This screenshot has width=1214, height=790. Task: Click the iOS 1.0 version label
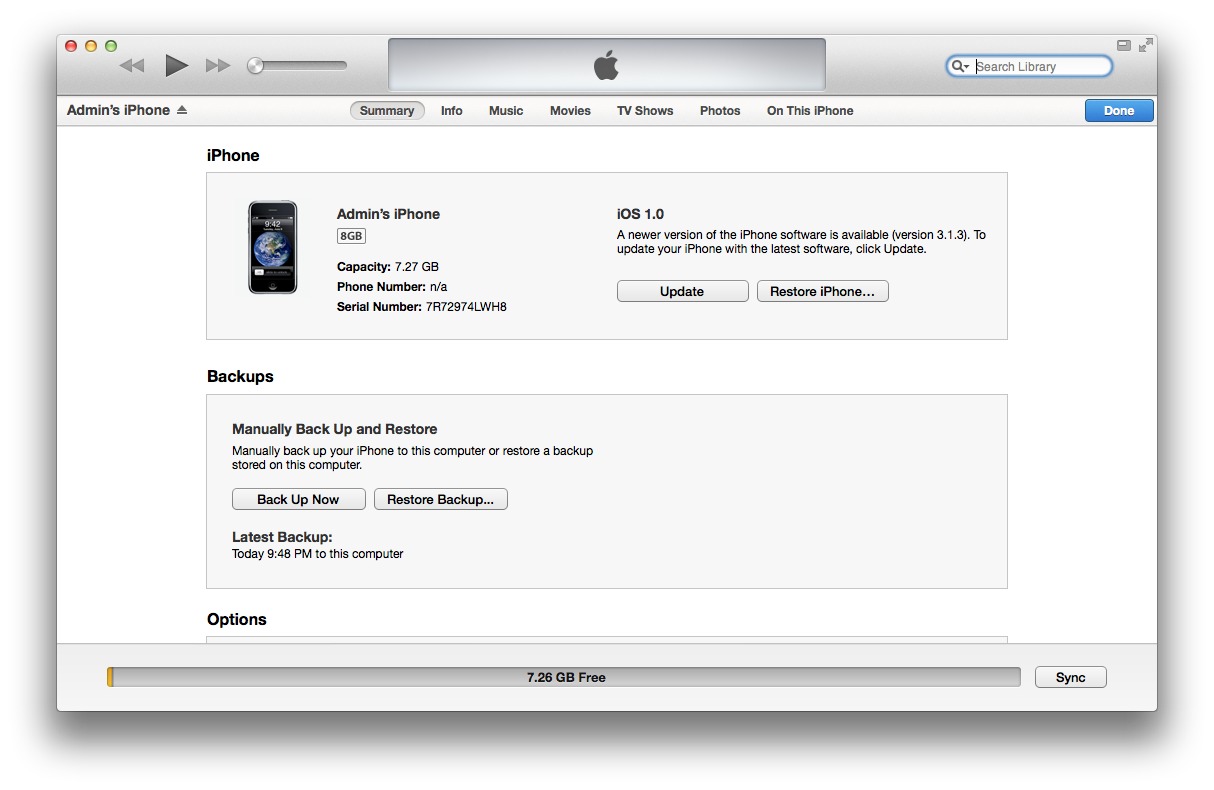640,214
